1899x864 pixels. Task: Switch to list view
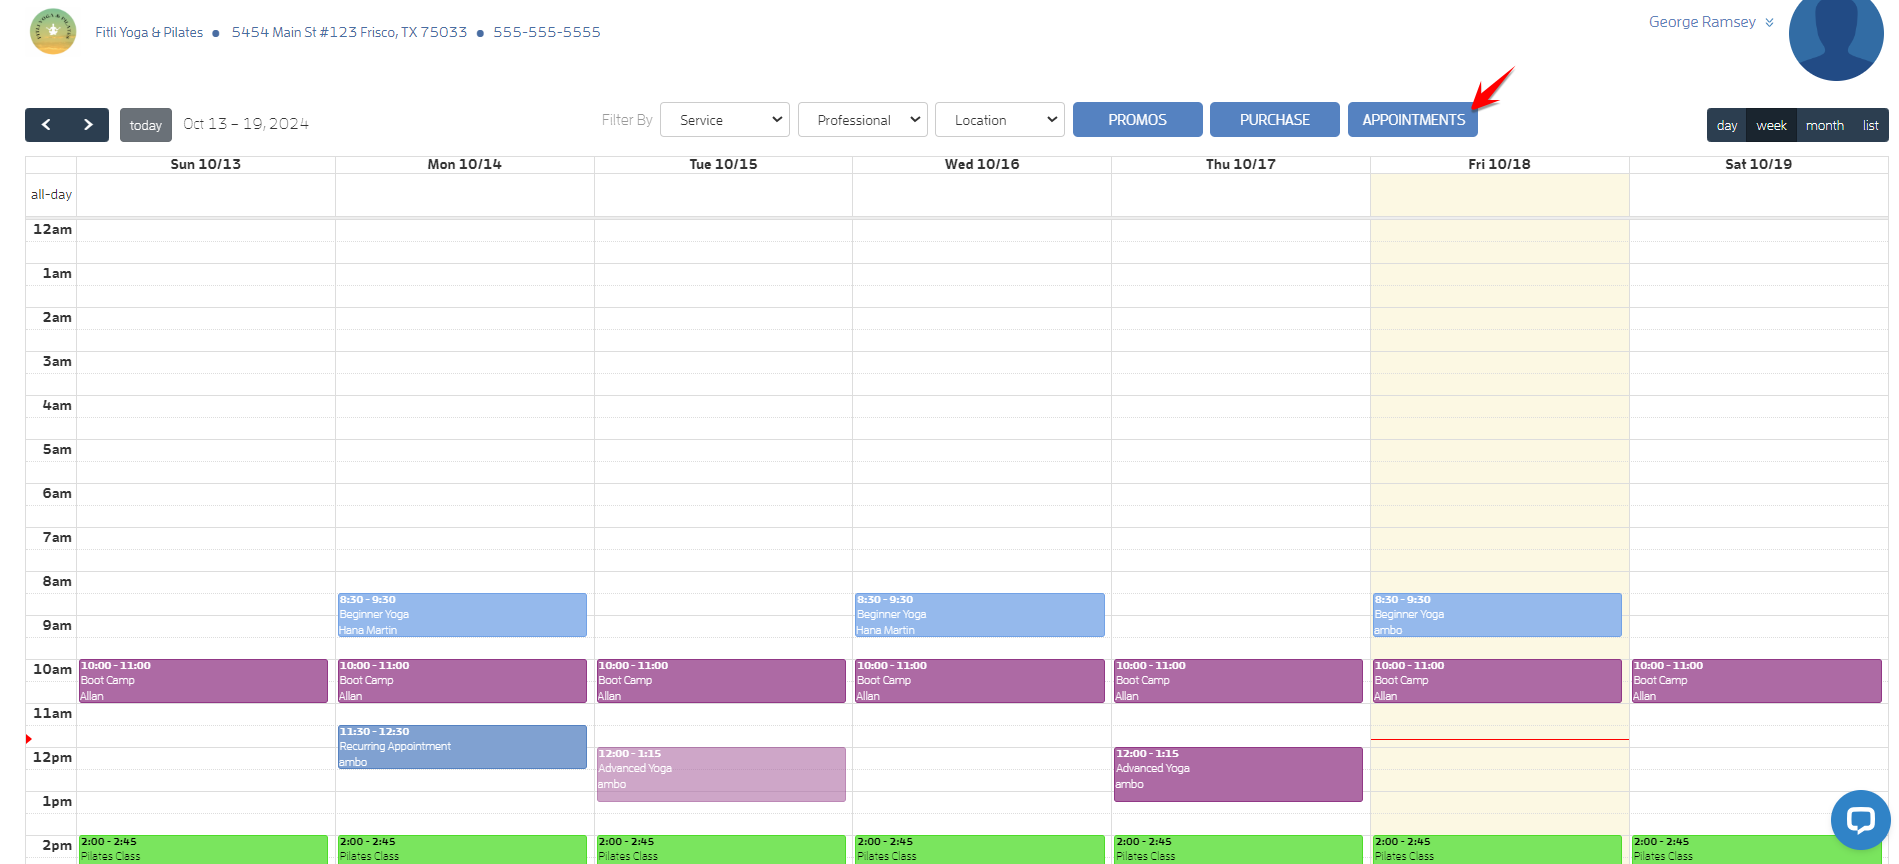click(1871, 125)
